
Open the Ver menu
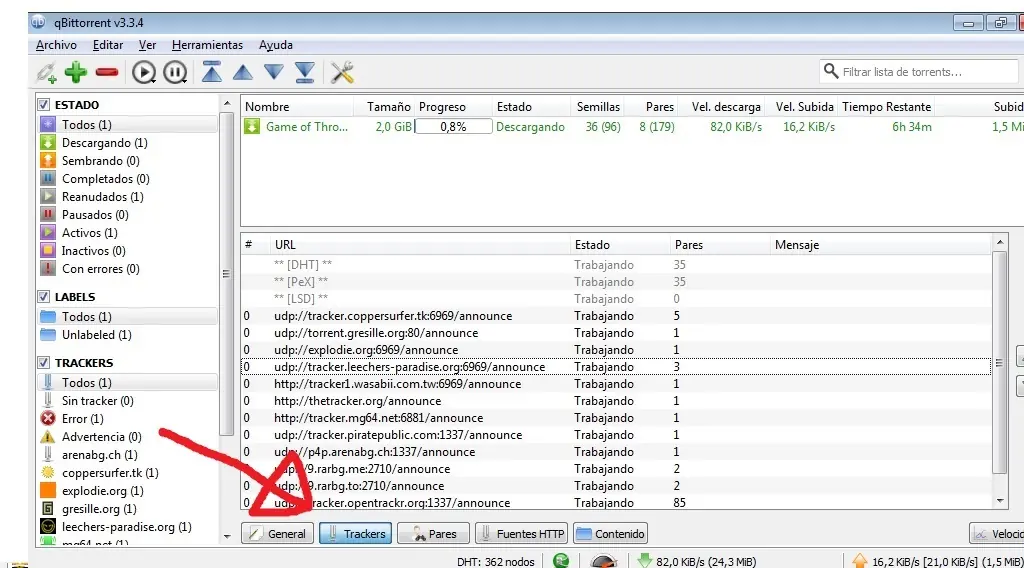coord(147,45)
